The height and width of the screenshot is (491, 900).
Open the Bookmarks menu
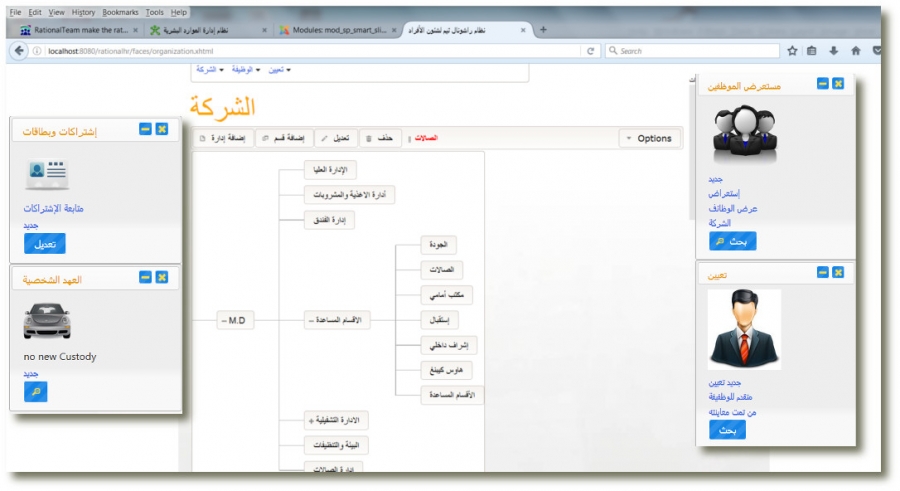(120, 12)
